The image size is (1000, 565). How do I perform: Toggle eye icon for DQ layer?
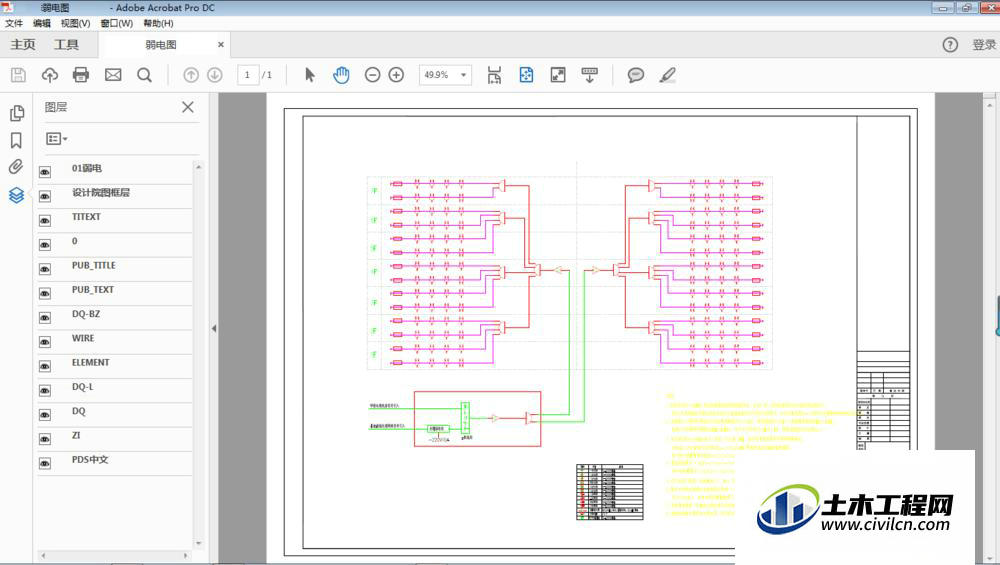tap(45, 415)
